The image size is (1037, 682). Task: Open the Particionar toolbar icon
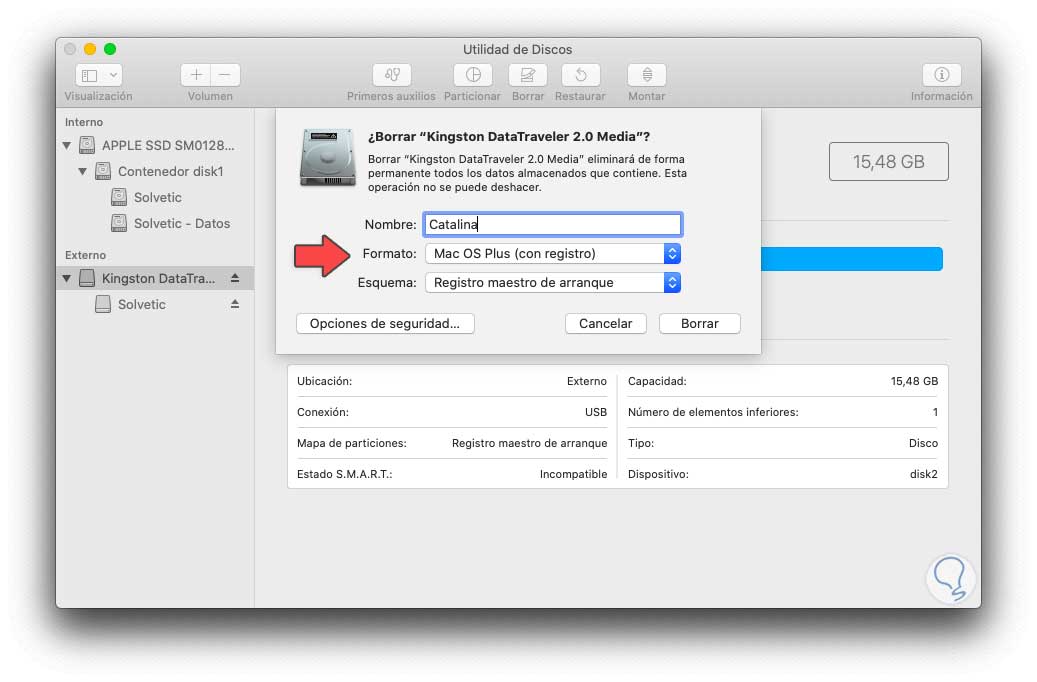click(473, 75)
